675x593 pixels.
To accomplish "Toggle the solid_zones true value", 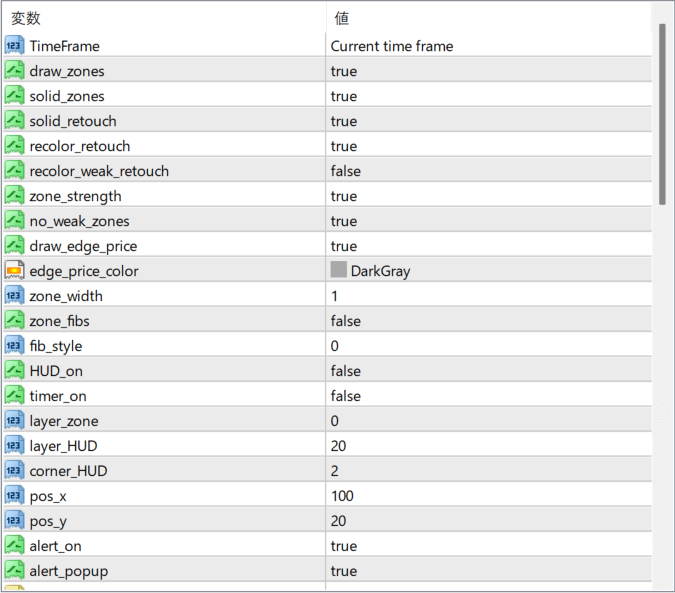I will click(x=344, y=96).
